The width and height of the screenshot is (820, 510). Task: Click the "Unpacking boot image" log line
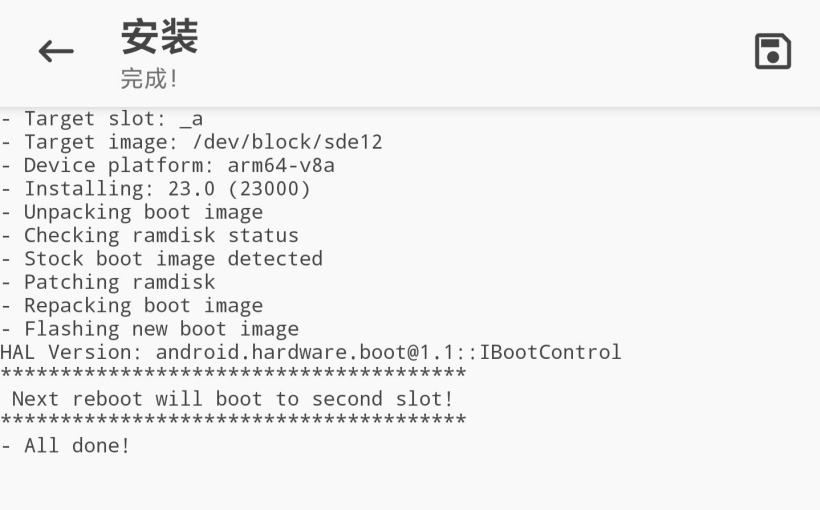click(x=131, y=212)
